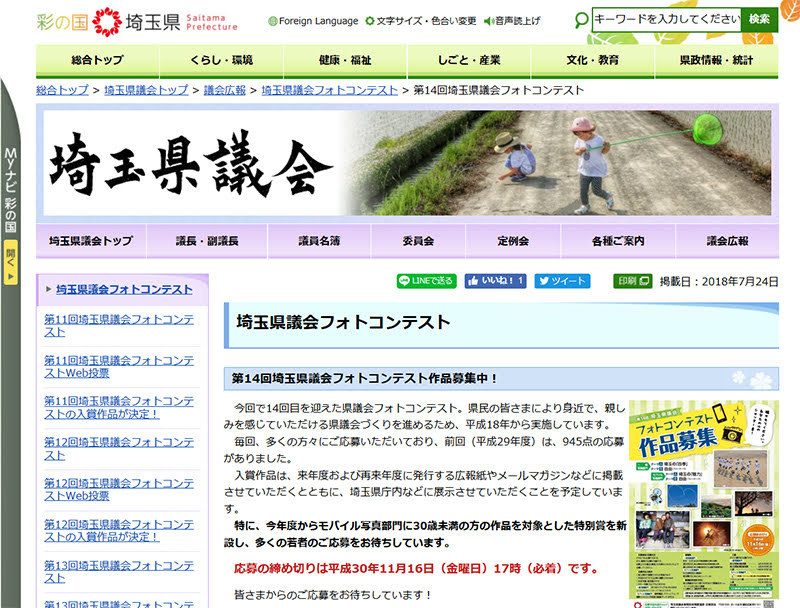Image resolution: width=800 pixels, height=608 pixels.
Task: Click the Twitter ツイート button
Action: click(x=562, y=281)
